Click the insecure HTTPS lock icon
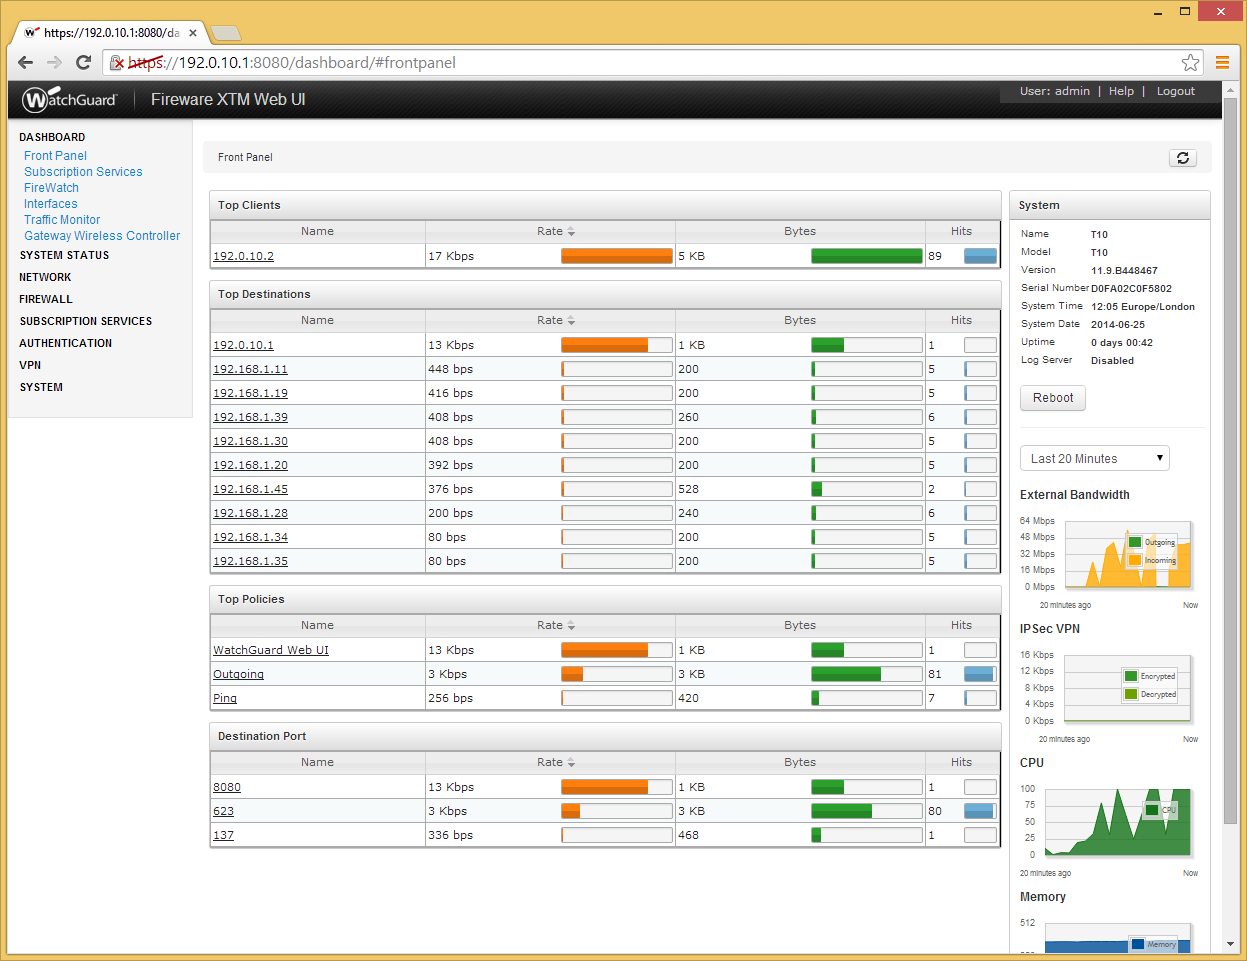The height and width of the screenshot is (961, 1247). tap(117, 63)
